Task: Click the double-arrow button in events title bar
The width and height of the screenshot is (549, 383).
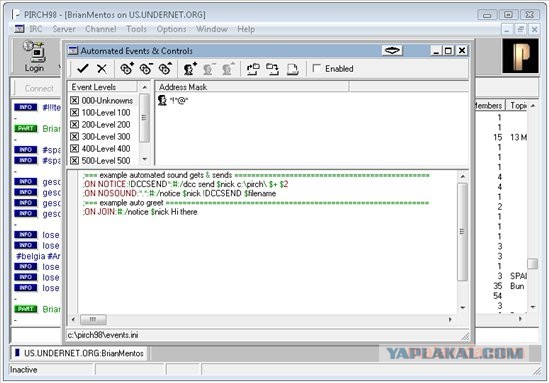Action: pos(392,51)
